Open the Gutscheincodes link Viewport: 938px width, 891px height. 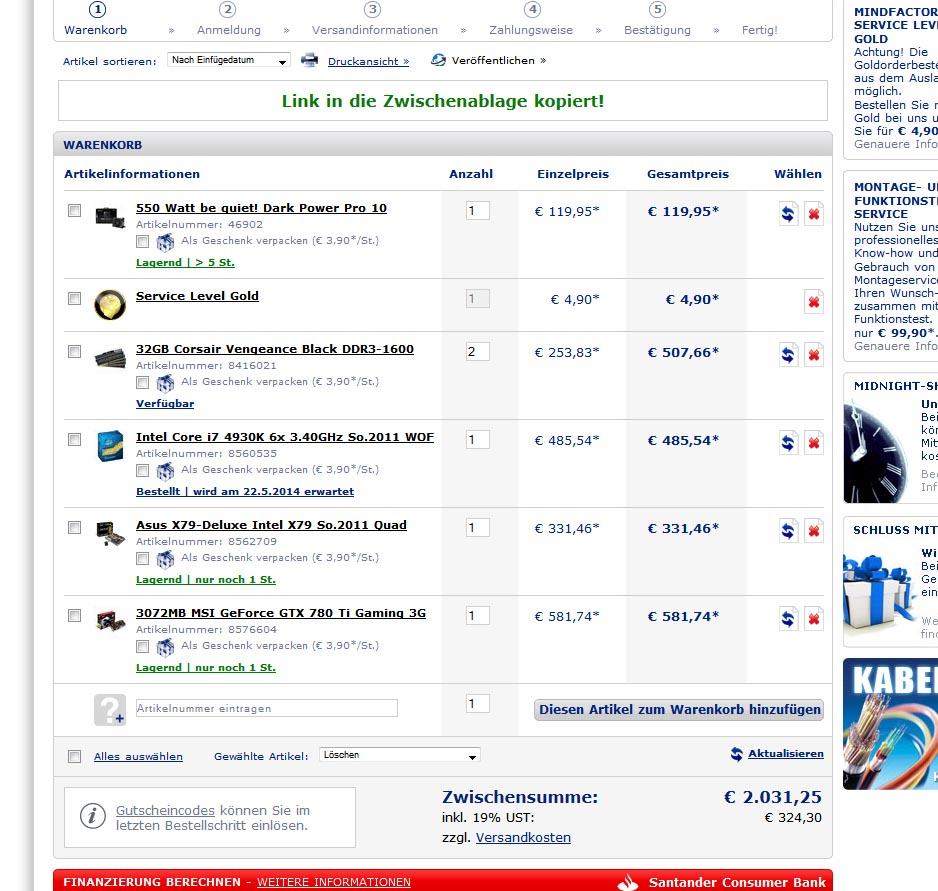pos(165,810)
